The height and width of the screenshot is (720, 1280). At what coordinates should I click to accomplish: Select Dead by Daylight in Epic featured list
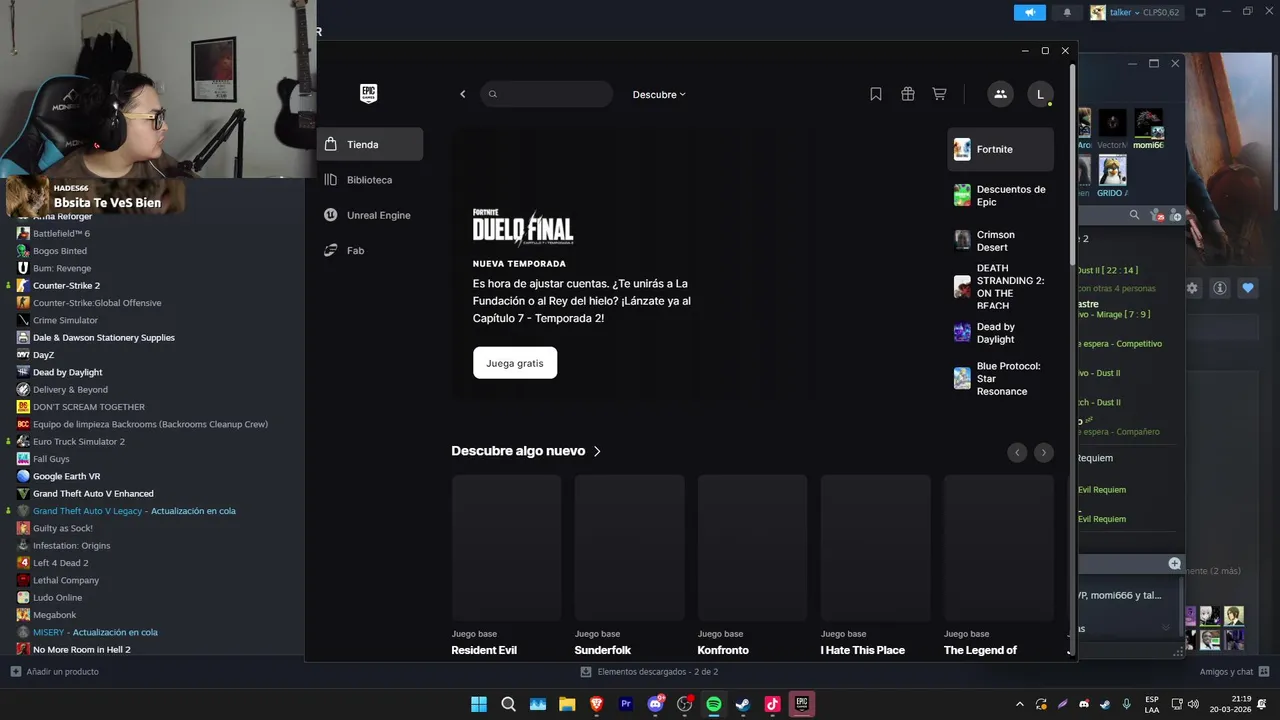coord(1000,333)
